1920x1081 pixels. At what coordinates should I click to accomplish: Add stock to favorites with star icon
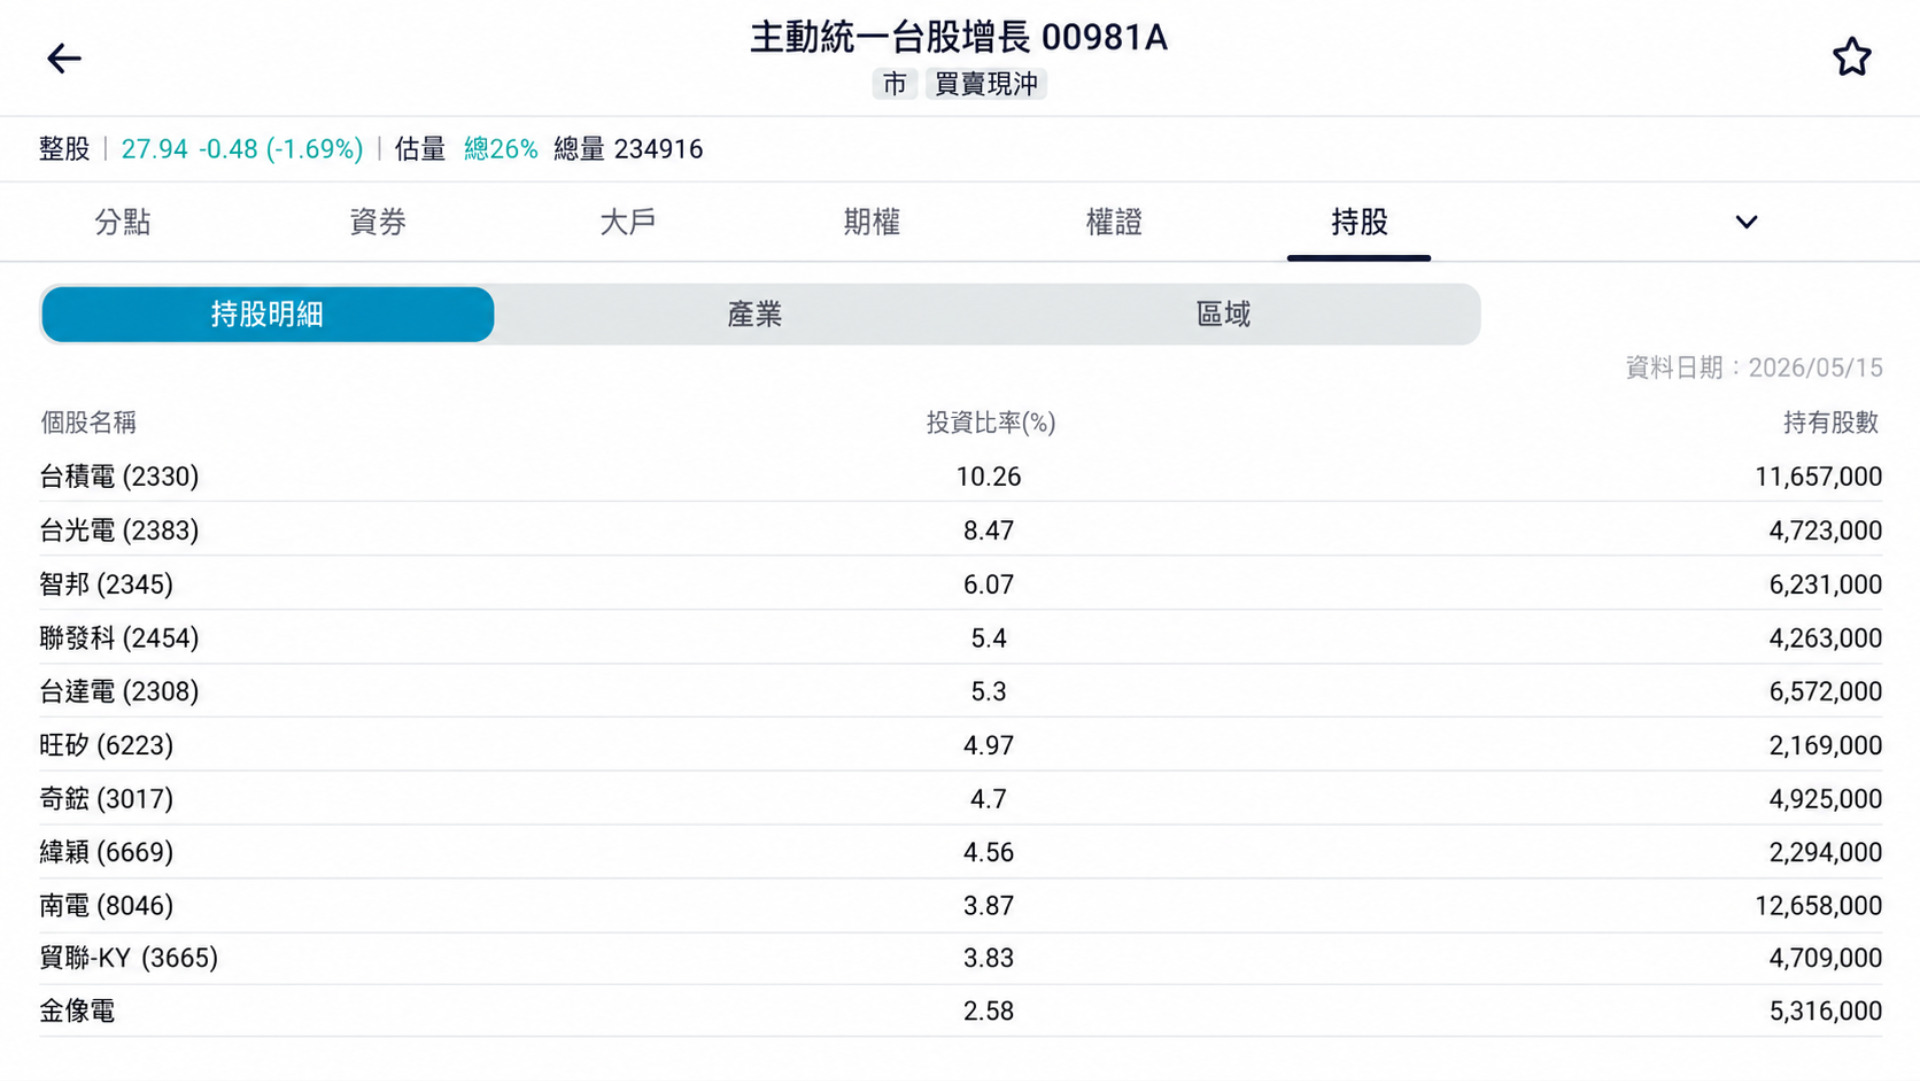pos(1852,57)
